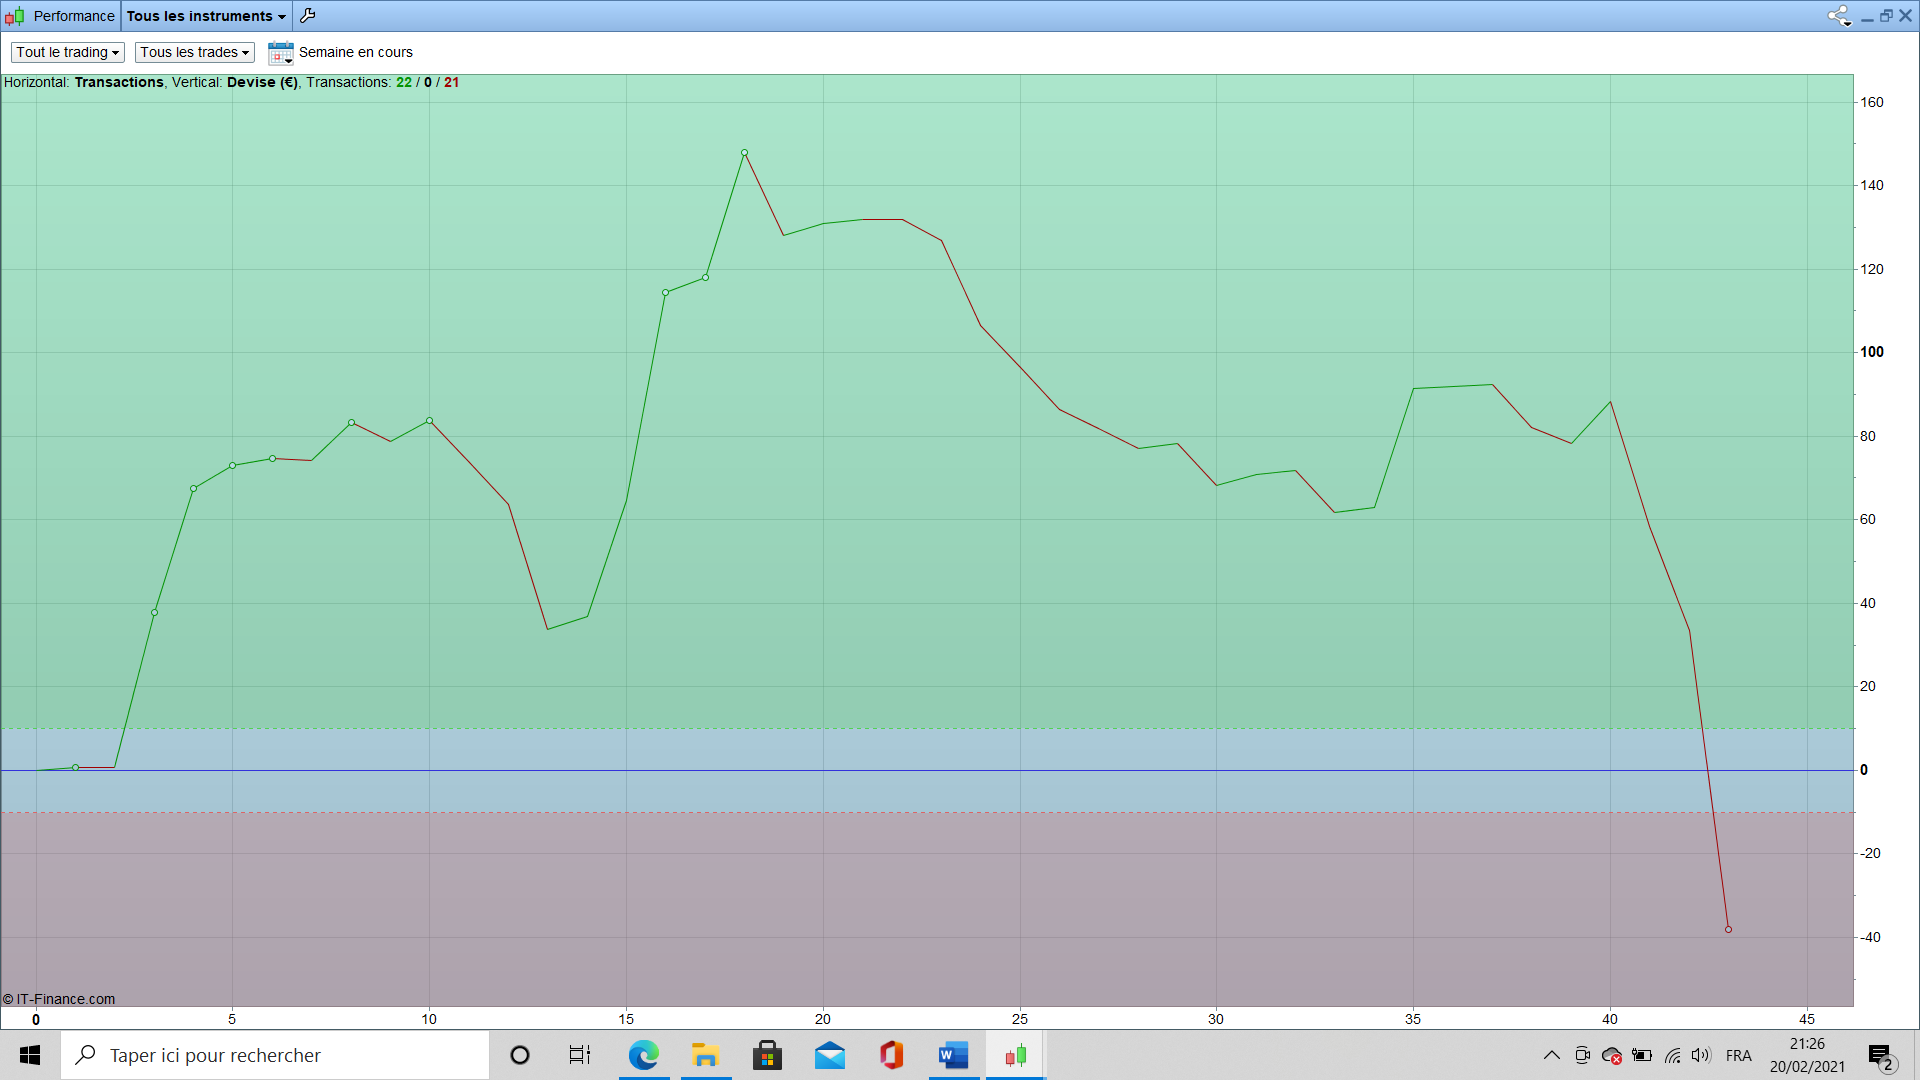Click the peak data point near 148
The image size is (1920, 1080).
[744, 153]
